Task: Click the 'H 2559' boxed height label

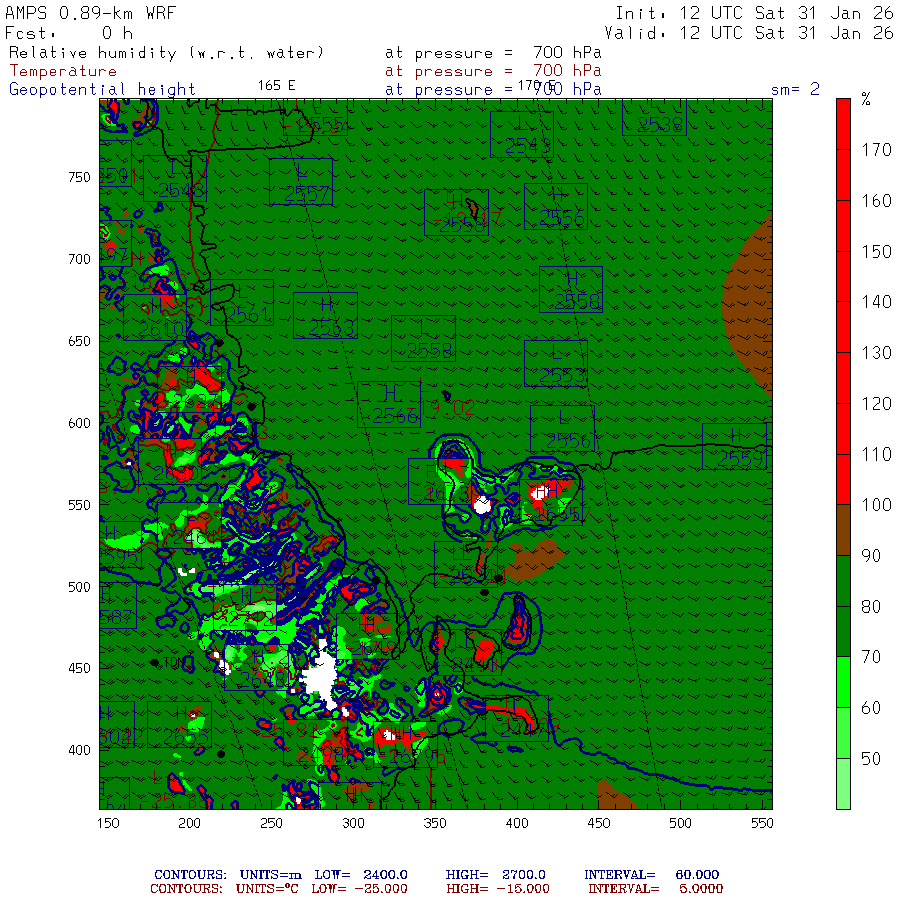Action: point(735,447)
